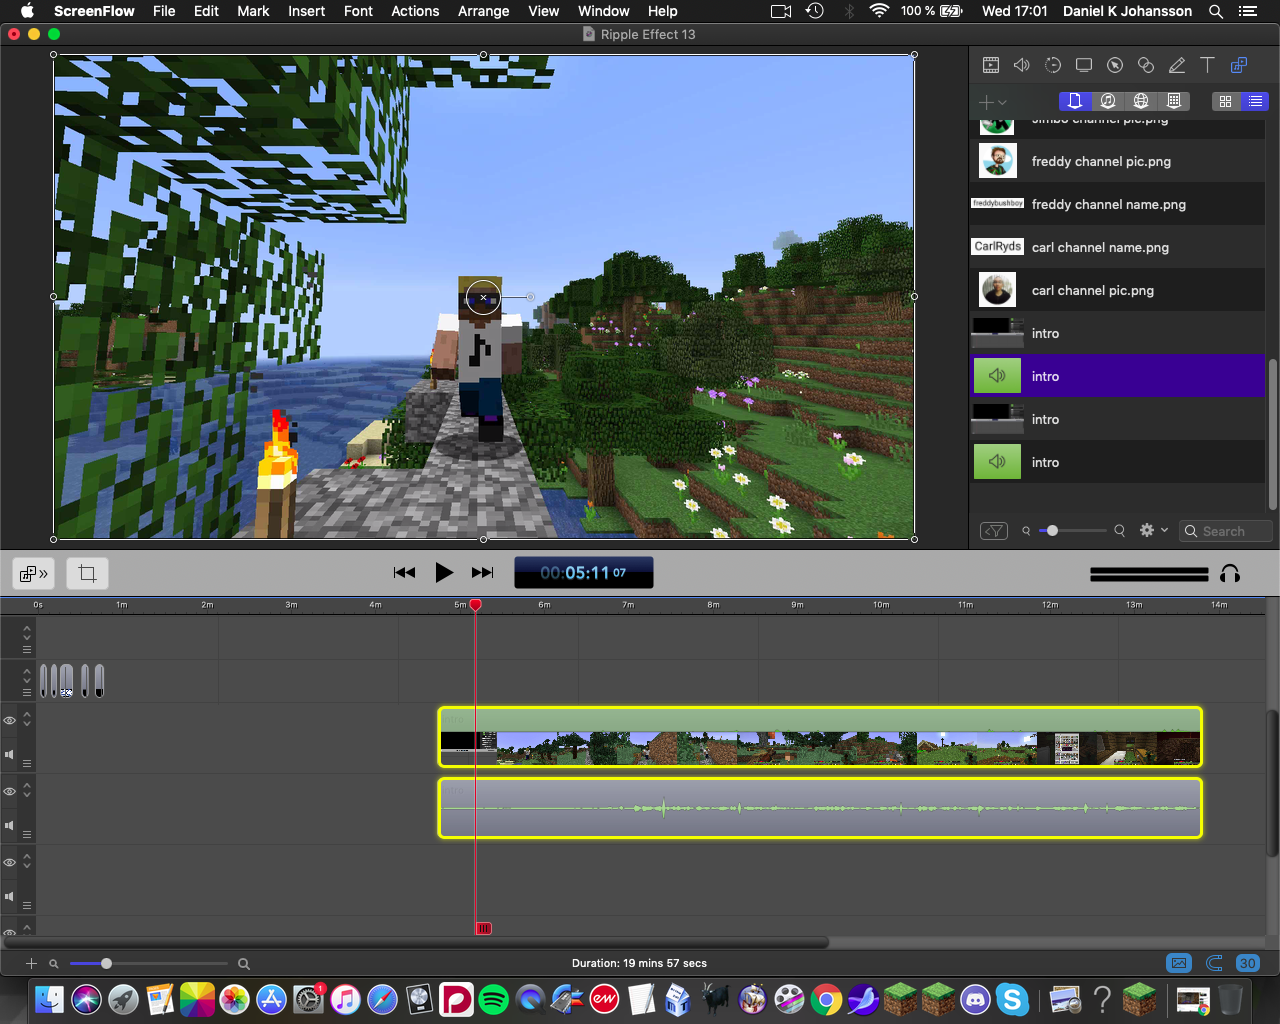
Task: Adjust the media library thumbnail size slider
Action: [1052, 531]
